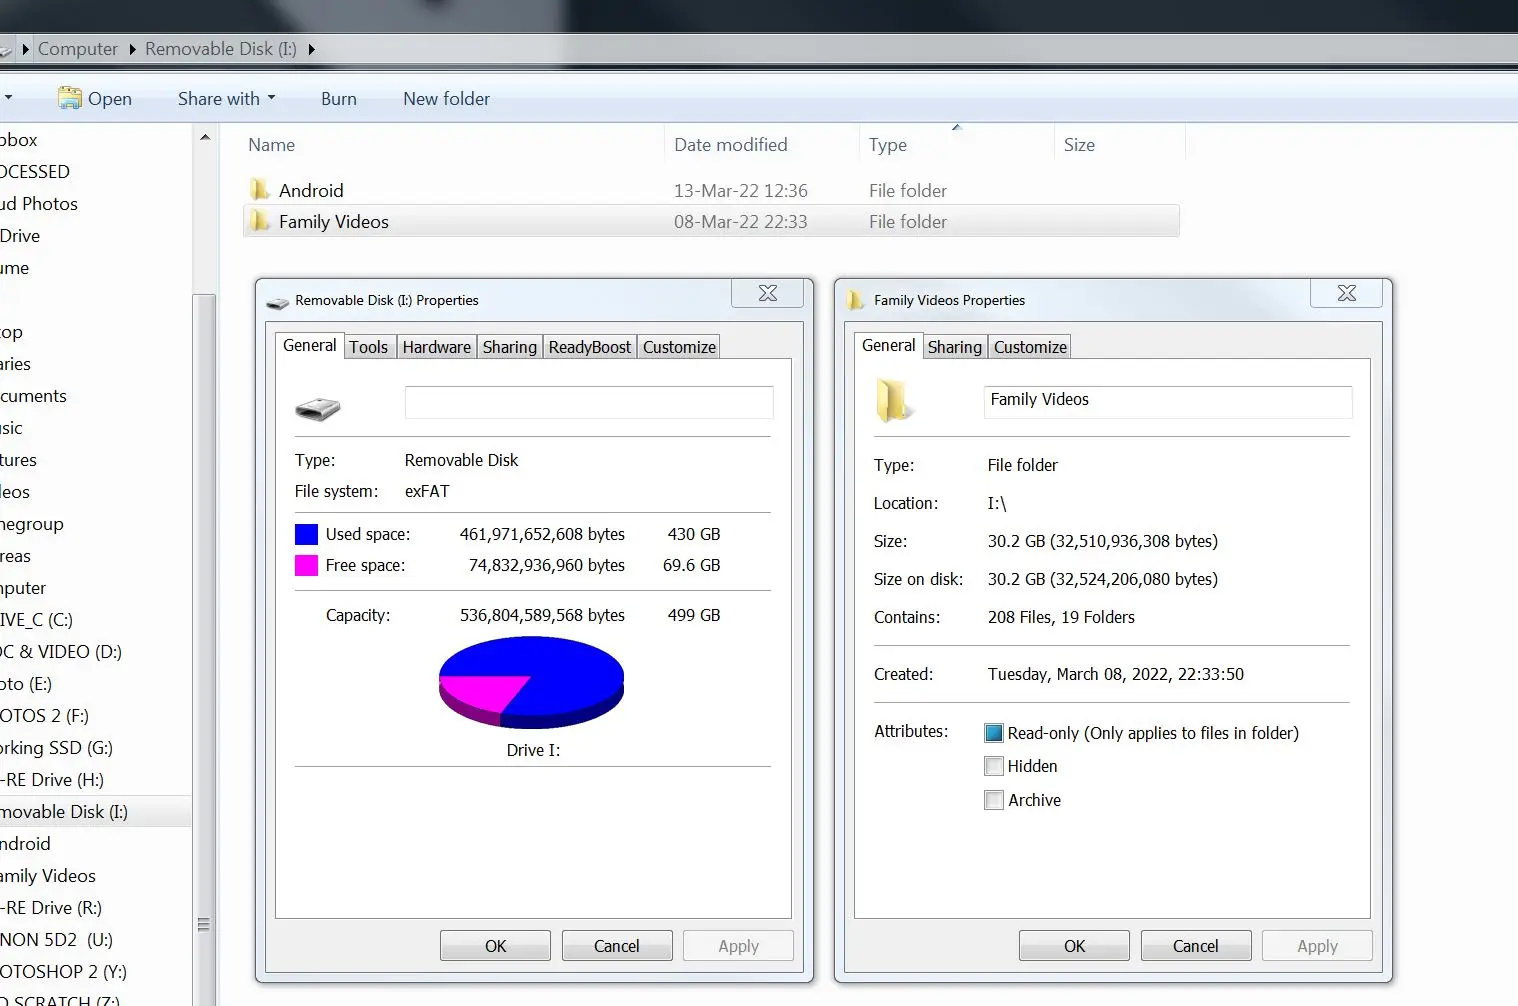Select the (Y:) drive in navigation pane
The image size is (1518, 1006).
pos(63,971)
